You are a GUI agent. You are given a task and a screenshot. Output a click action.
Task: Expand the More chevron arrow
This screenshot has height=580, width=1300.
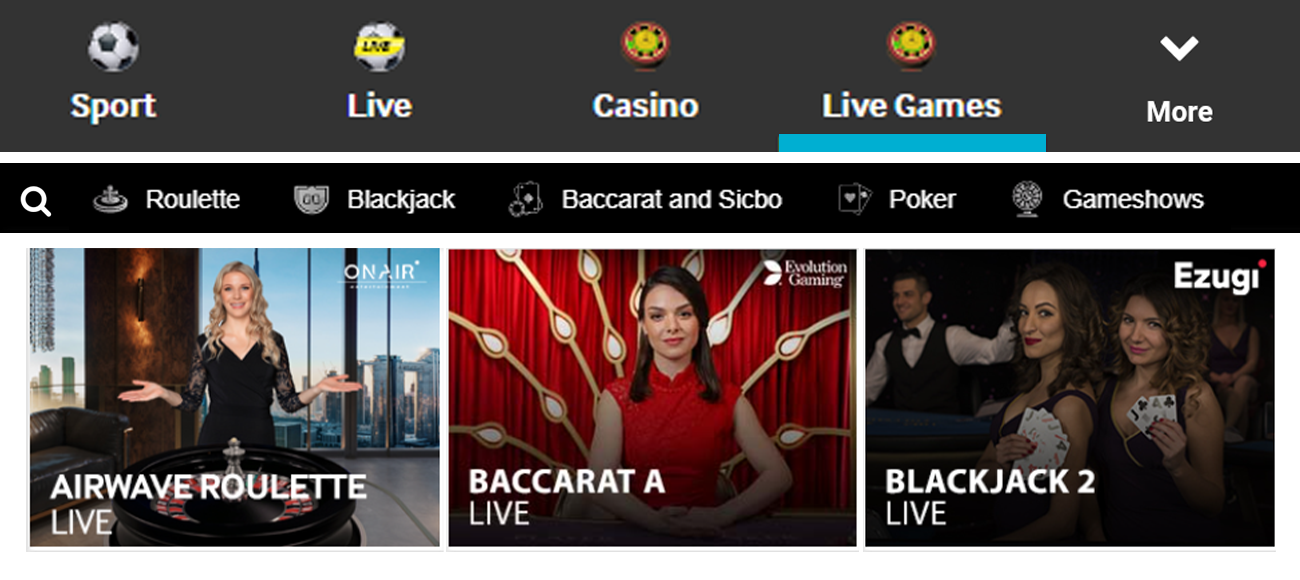pyautogui.click(x=1179, y=48)
